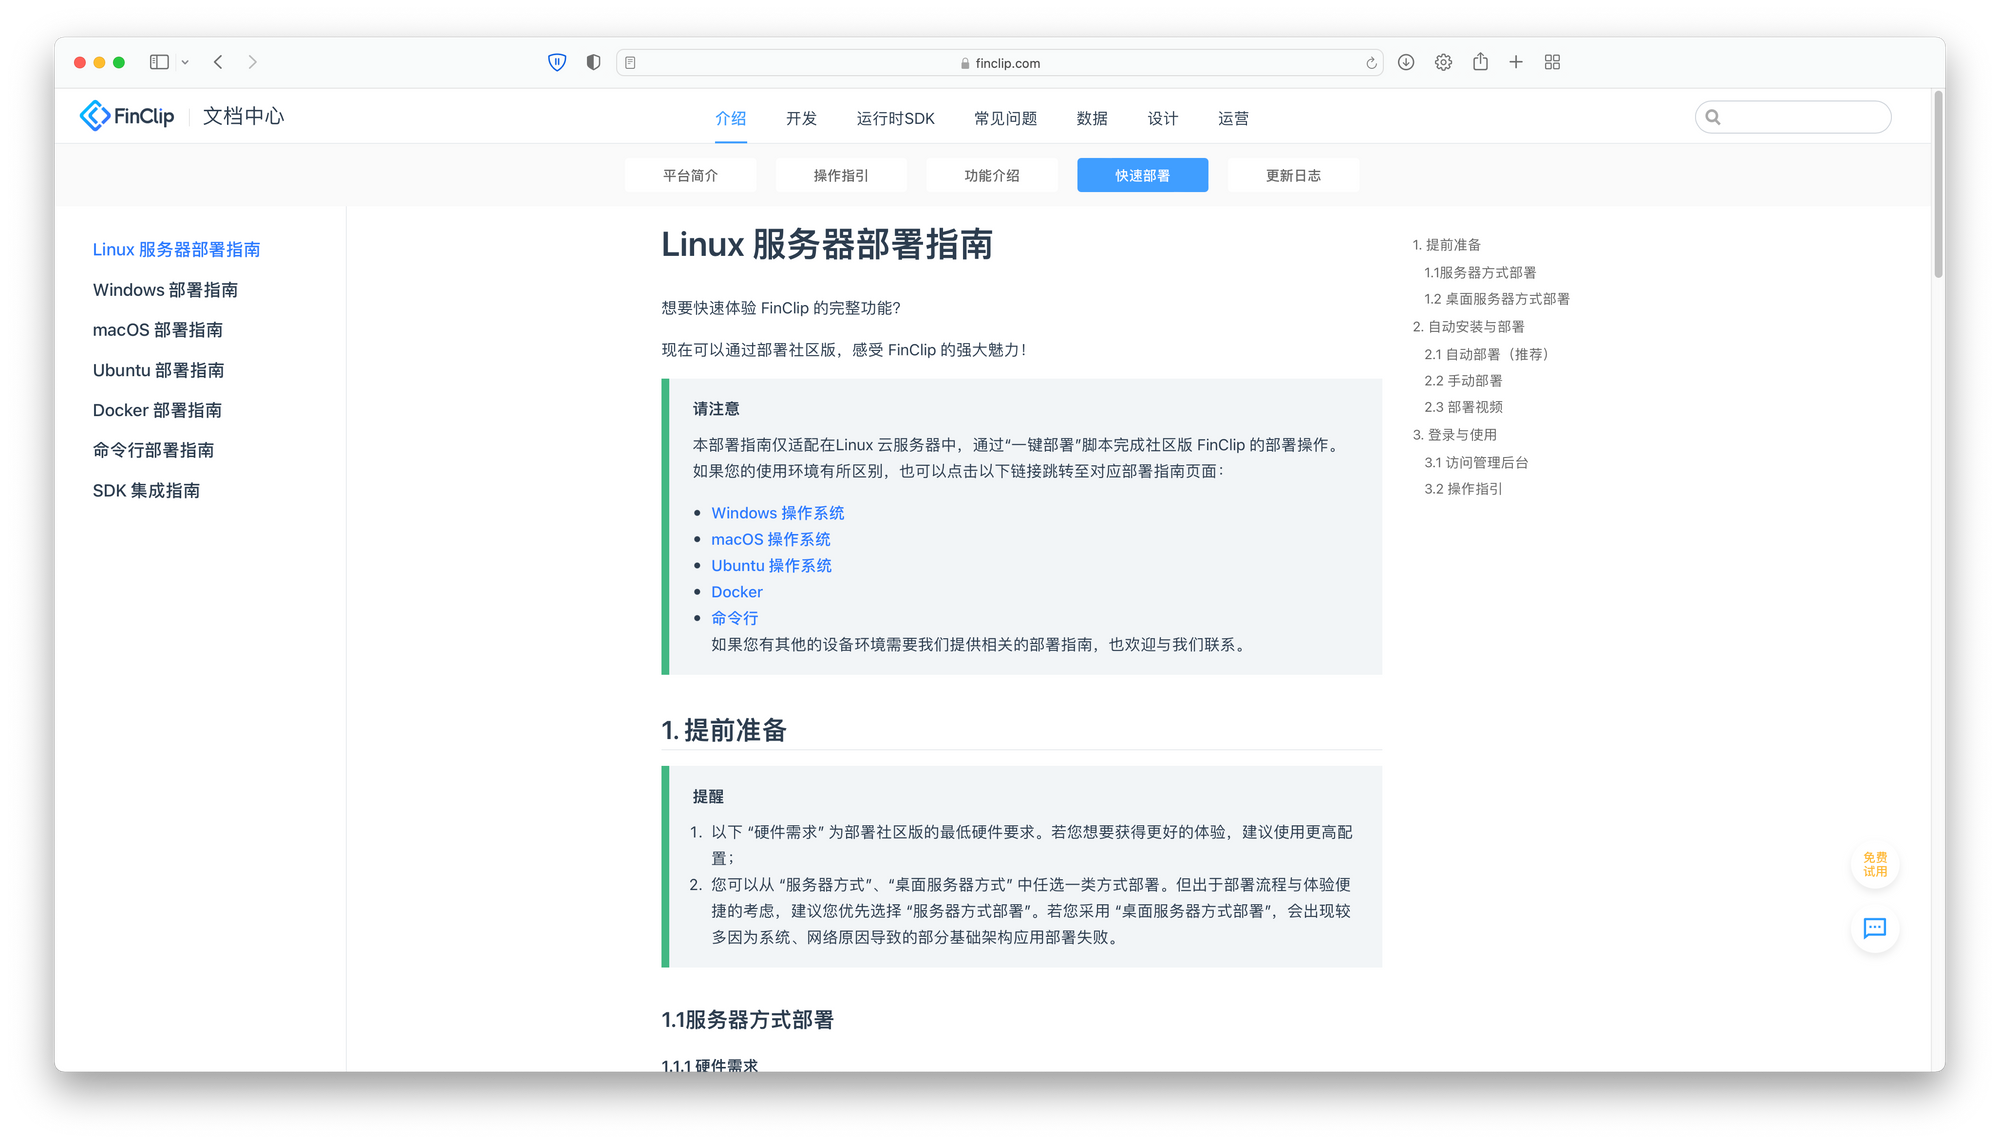Open the 快速部署 sub-tab
This screenshot has height=1144, width=2000.
pyautogui.click(x=1142, y=175)
